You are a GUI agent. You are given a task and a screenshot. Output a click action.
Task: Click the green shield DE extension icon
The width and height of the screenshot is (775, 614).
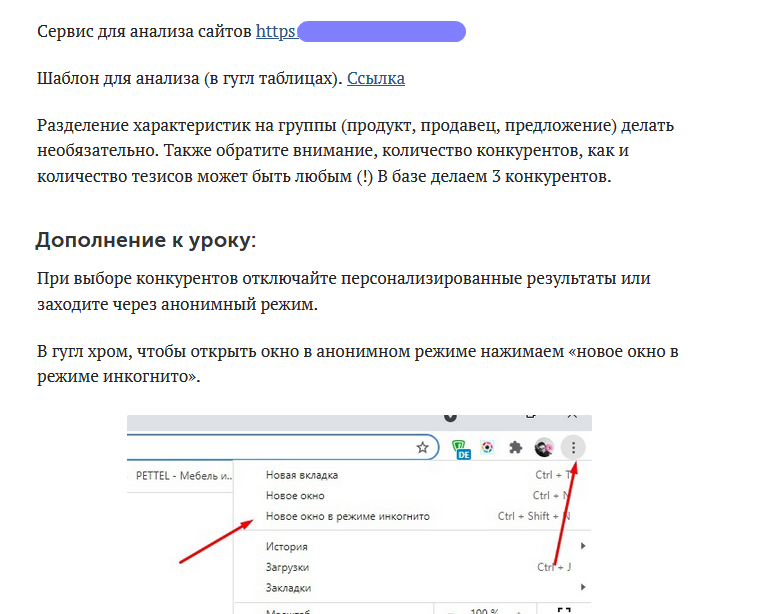pos(461,449)
